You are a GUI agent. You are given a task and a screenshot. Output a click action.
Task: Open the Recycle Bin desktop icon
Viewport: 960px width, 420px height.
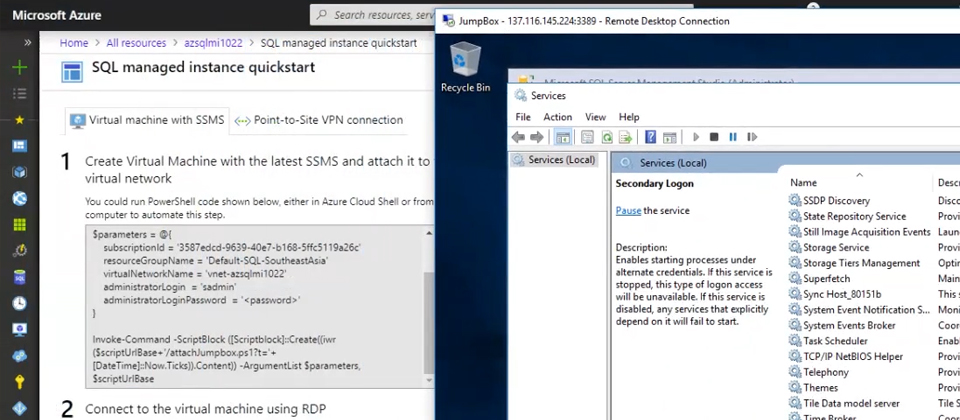[465, 67]
